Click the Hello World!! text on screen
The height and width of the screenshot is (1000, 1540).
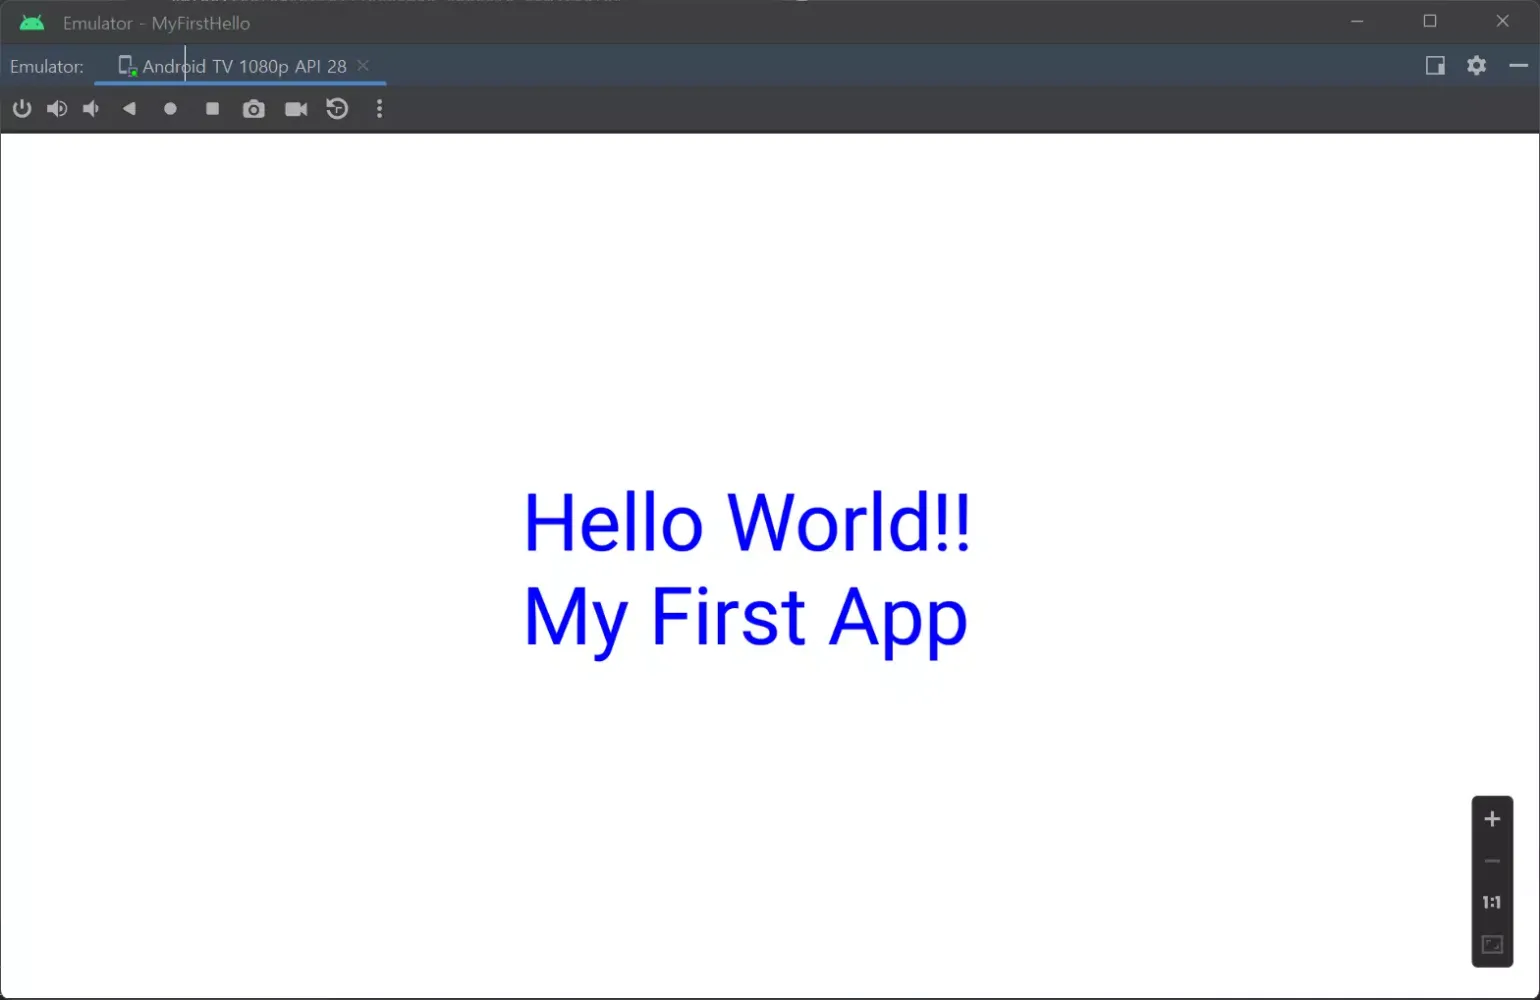(x=746, y=520)
